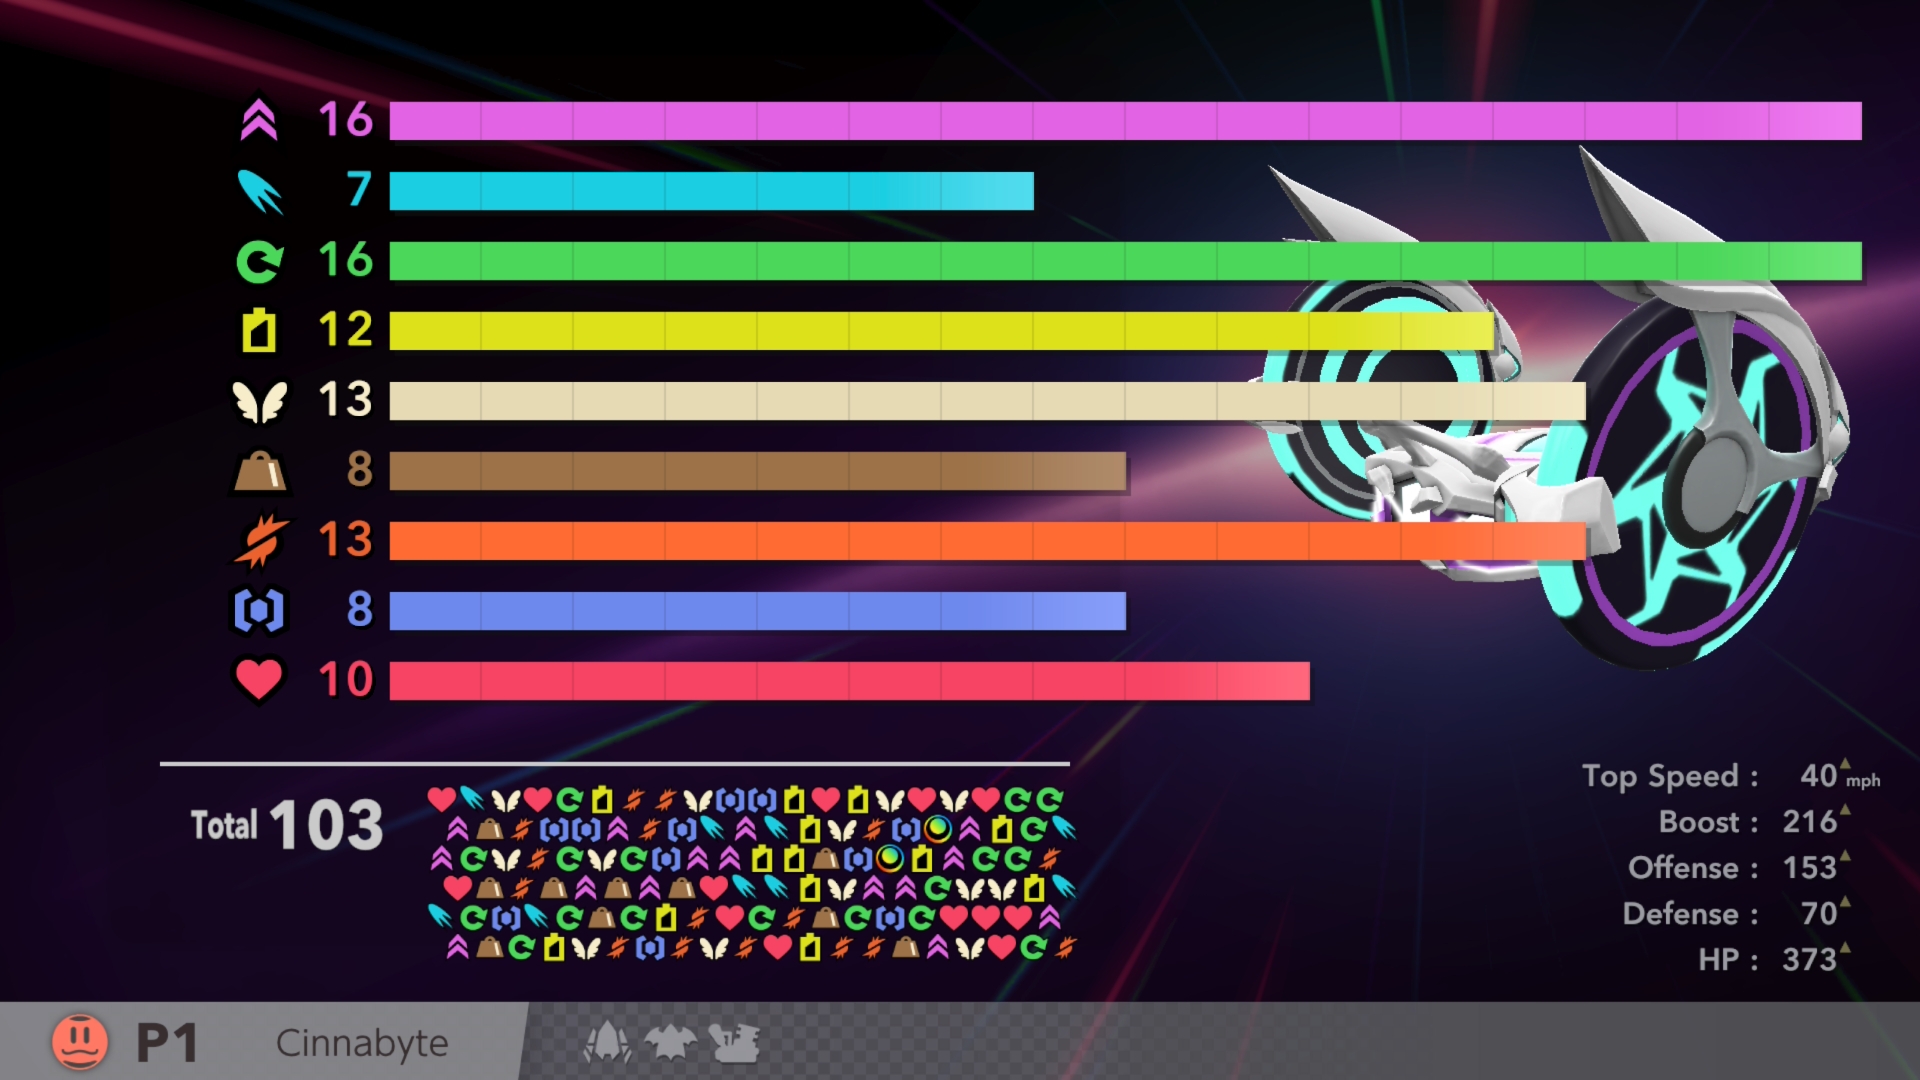Screen dimensions: 1920x1080
Task: Click the HP value 373
Action: pos(1809,959)
